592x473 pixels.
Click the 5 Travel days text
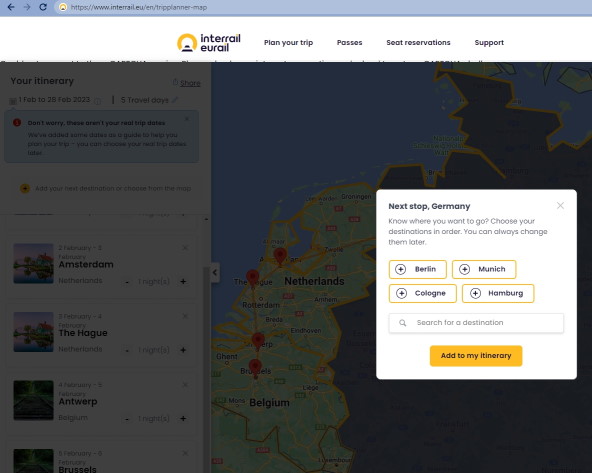[x=144, y=100]
